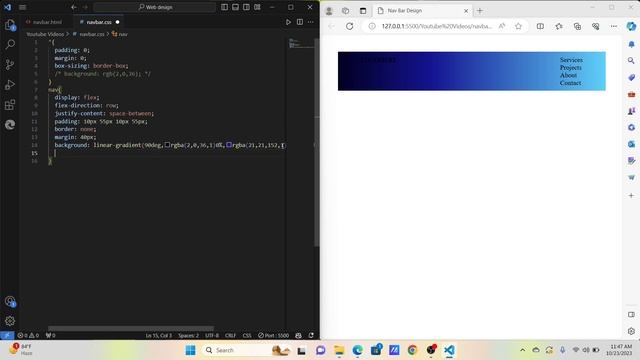Image resolution: width=640 pixels, height=360 pixels.
Task: Open a new tab in Edge
Action: [480, 11]
